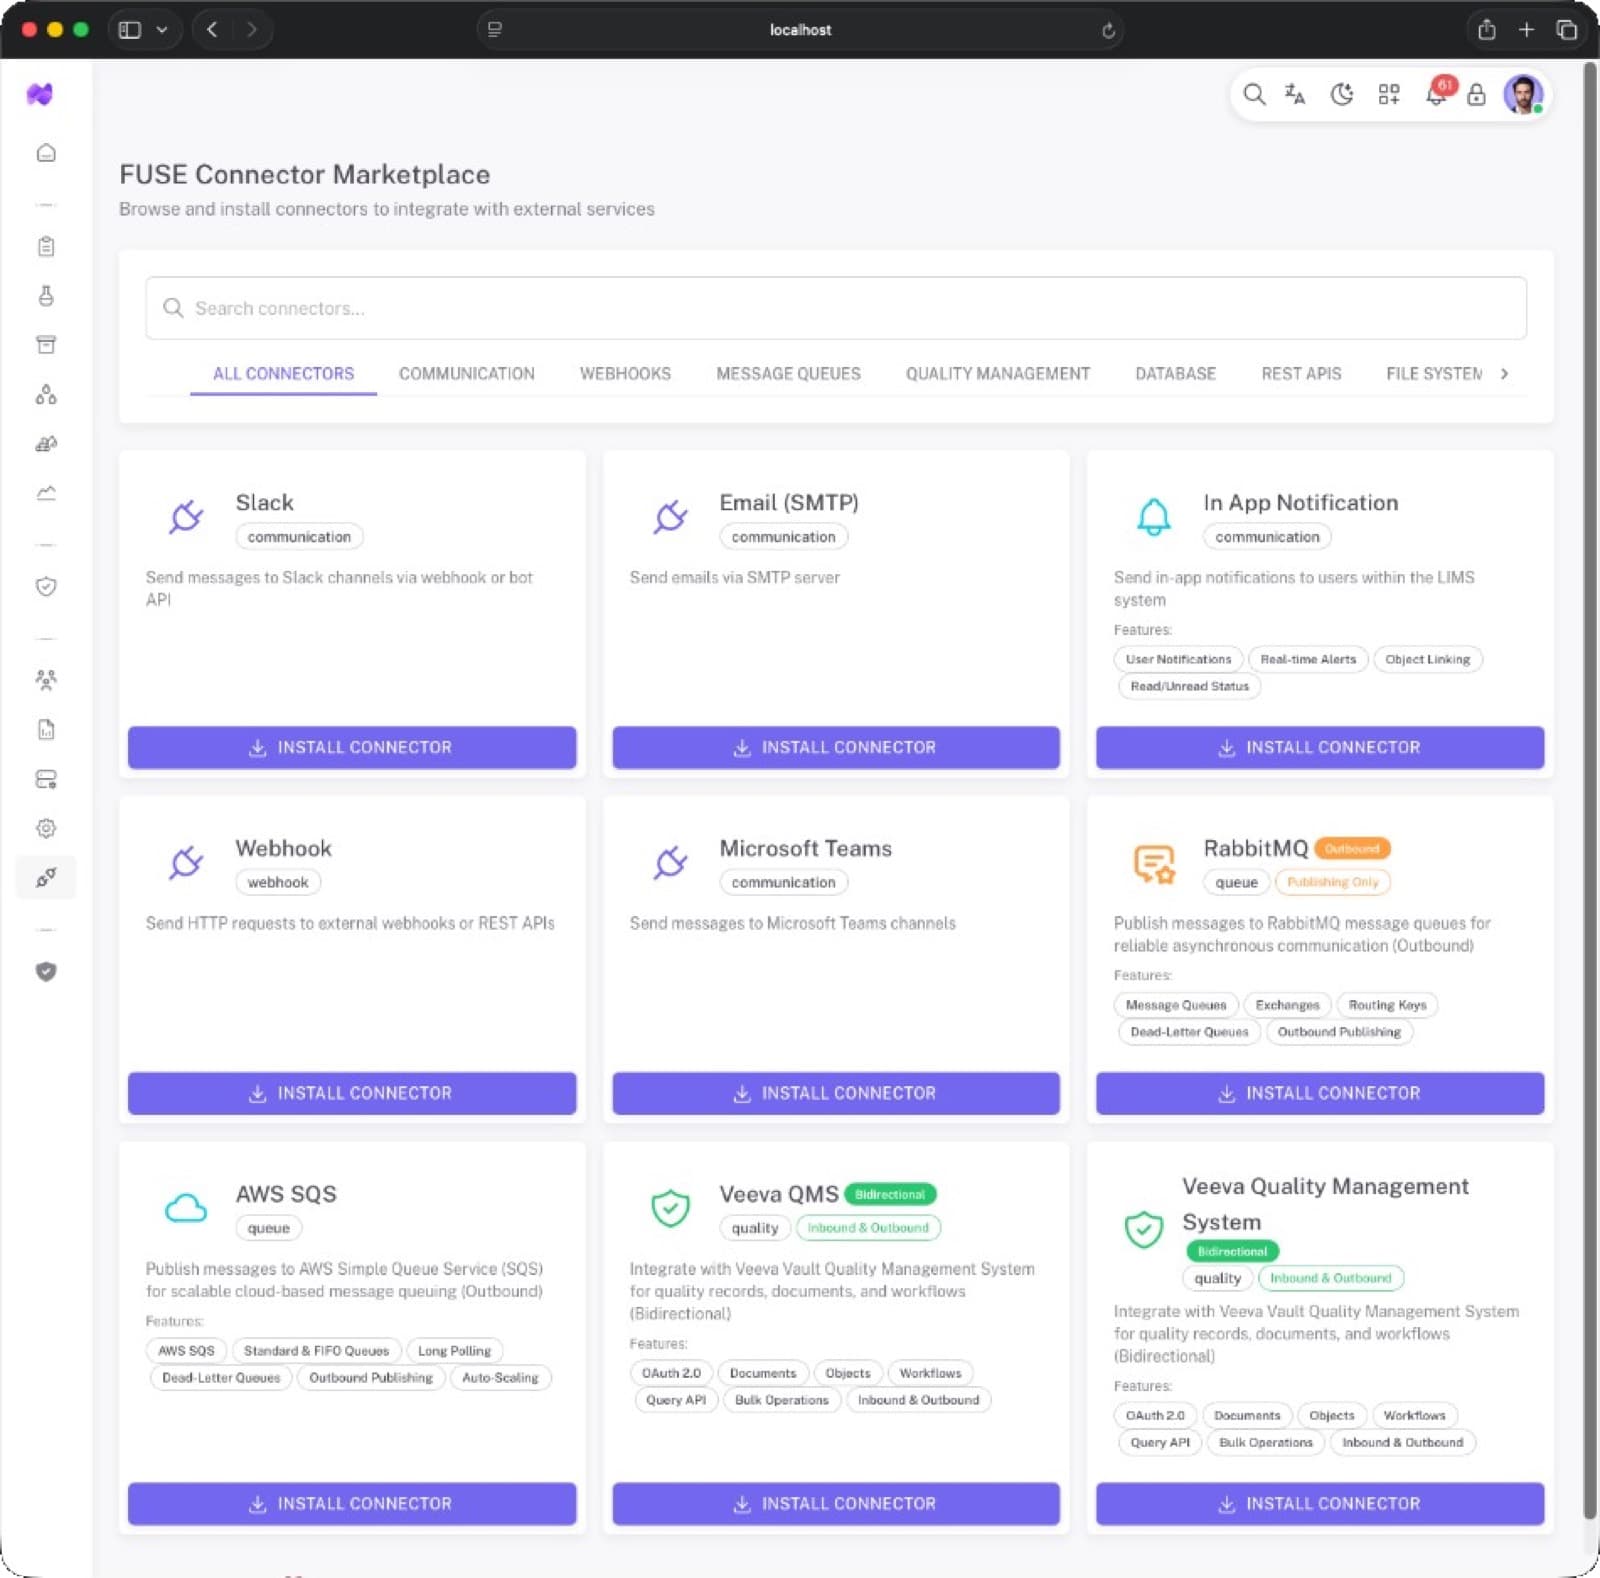Install the Slack connector
The height and width of the screenshot is (1578, 1600).
(x=352, y=747)
